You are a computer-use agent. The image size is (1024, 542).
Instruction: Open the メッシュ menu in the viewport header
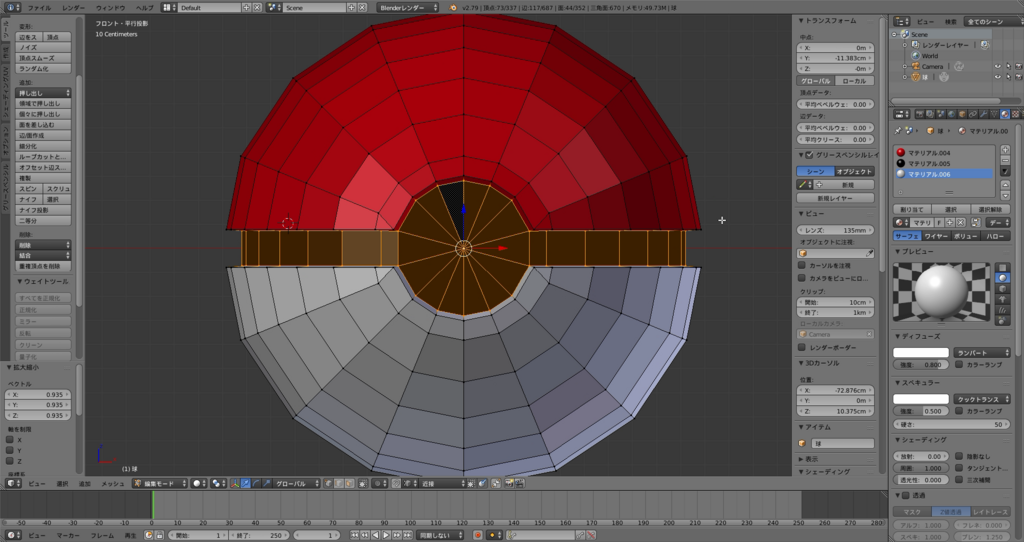click(112, 483)
